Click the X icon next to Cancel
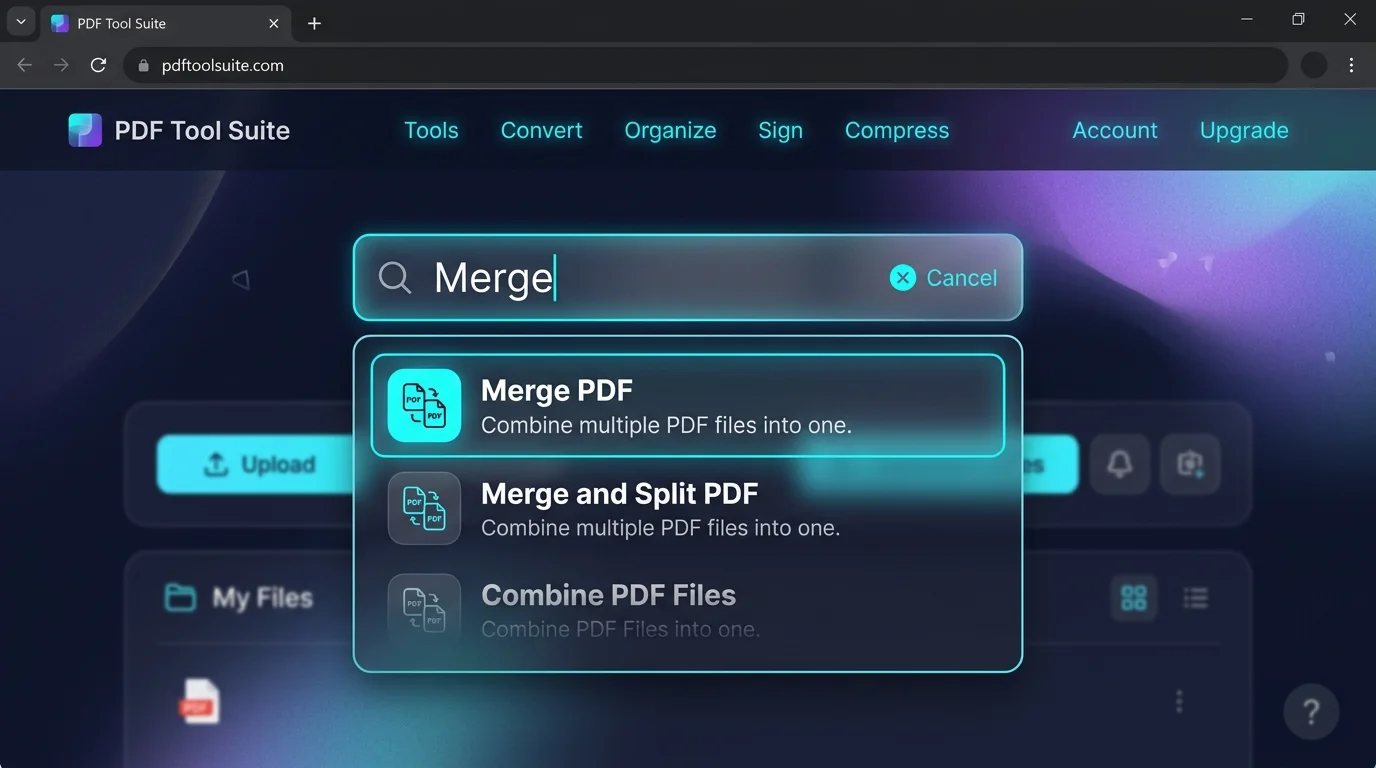 coord(903,278)
